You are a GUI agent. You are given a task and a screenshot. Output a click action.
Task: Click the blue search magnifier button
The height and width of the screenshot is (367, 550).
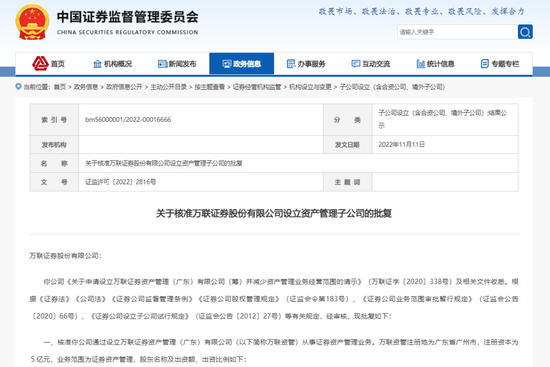click(x=525, y=32)
